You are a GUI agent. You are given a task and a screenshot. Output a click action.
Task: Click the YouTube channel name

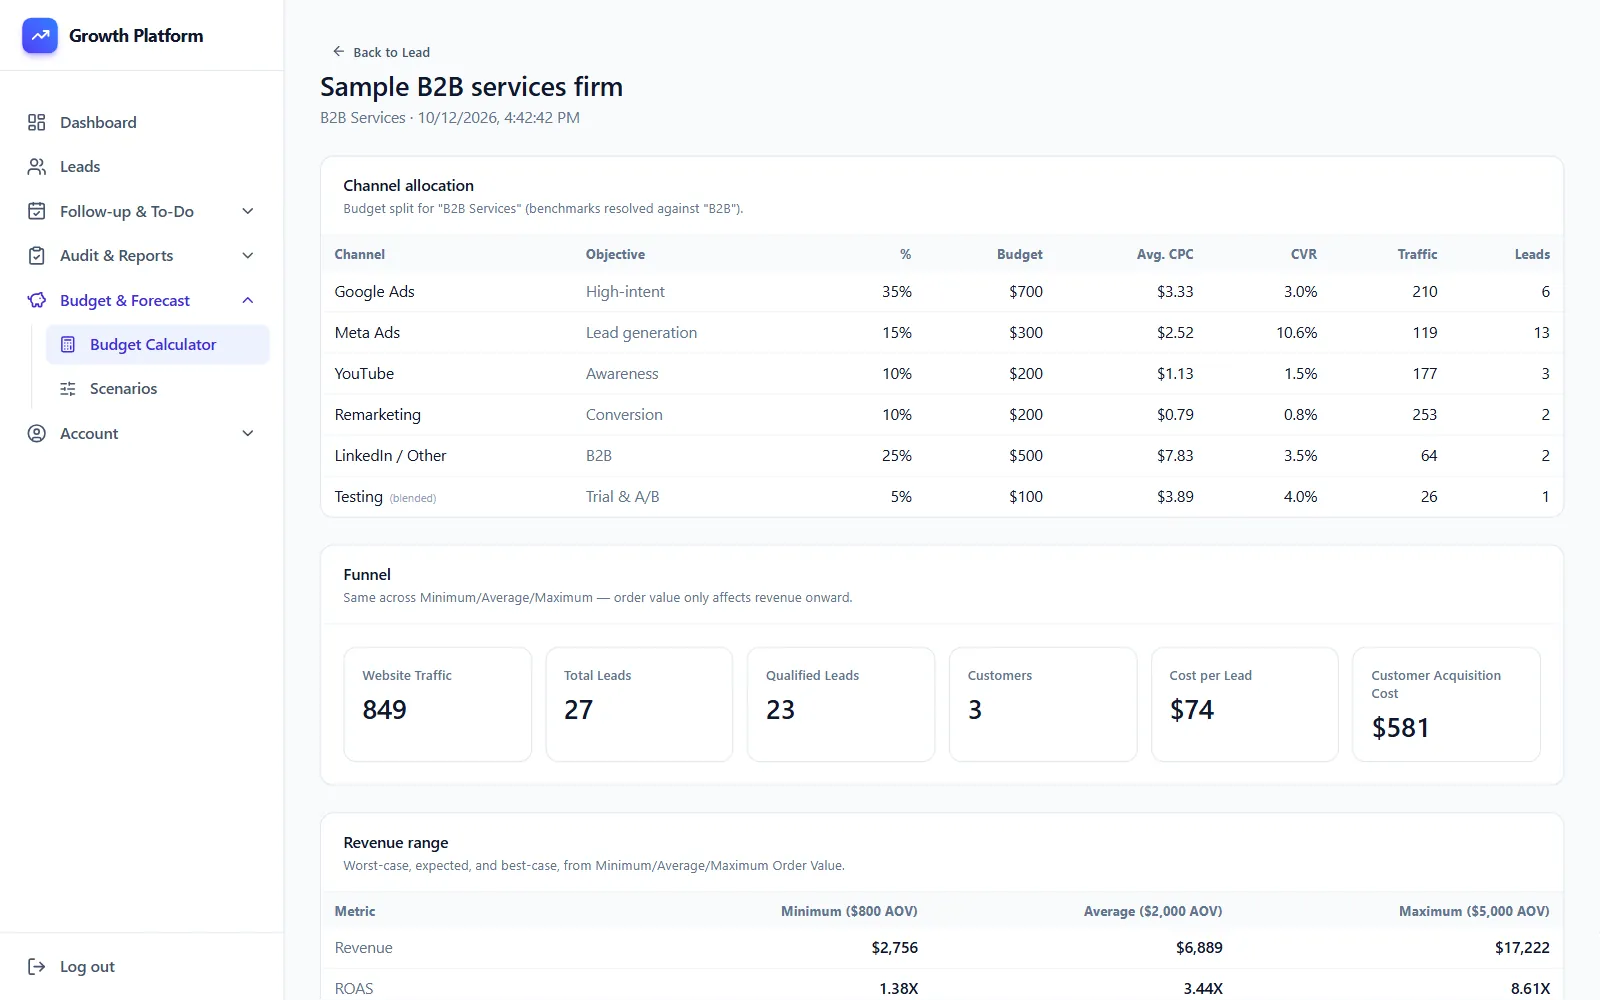[364, 373]
